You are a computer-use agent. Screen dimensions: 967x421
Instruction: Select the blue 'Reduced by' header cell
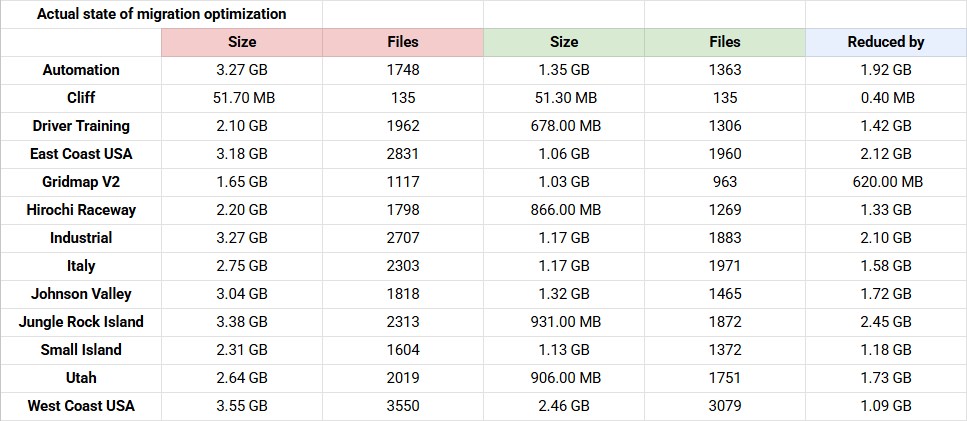click(886, 42)
